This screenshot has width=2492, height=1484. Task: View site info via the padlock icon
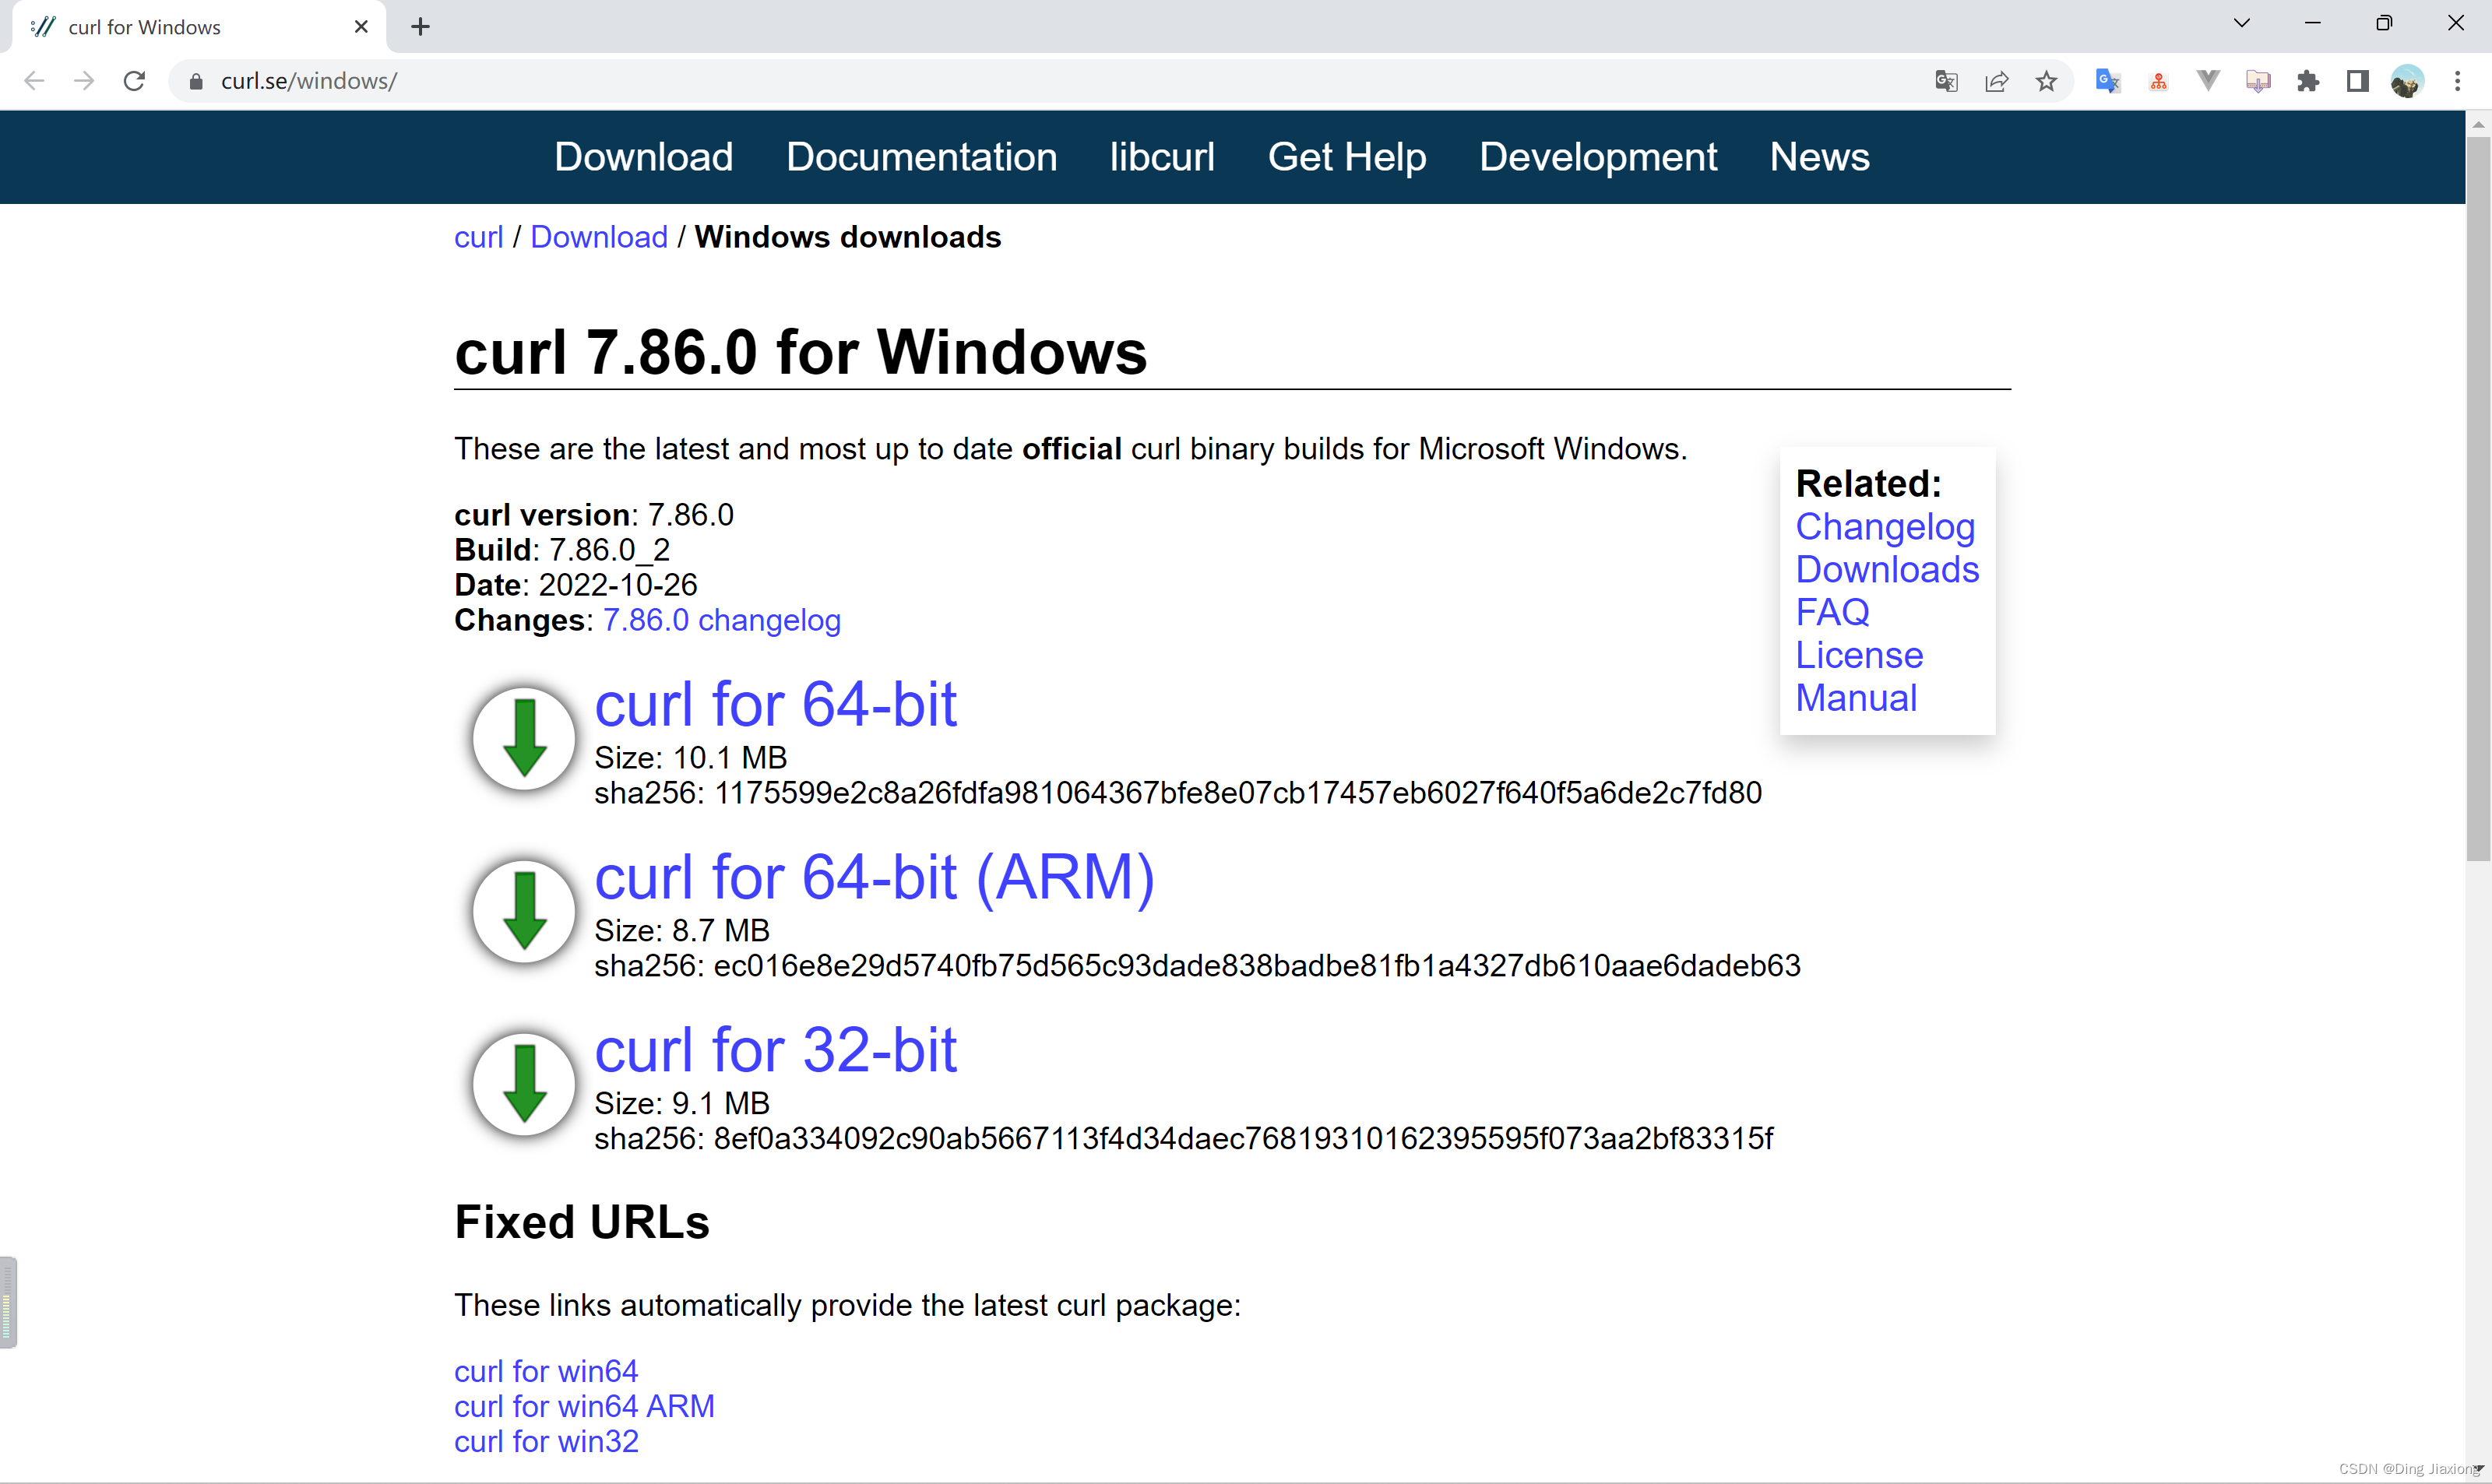coord(196,81)
